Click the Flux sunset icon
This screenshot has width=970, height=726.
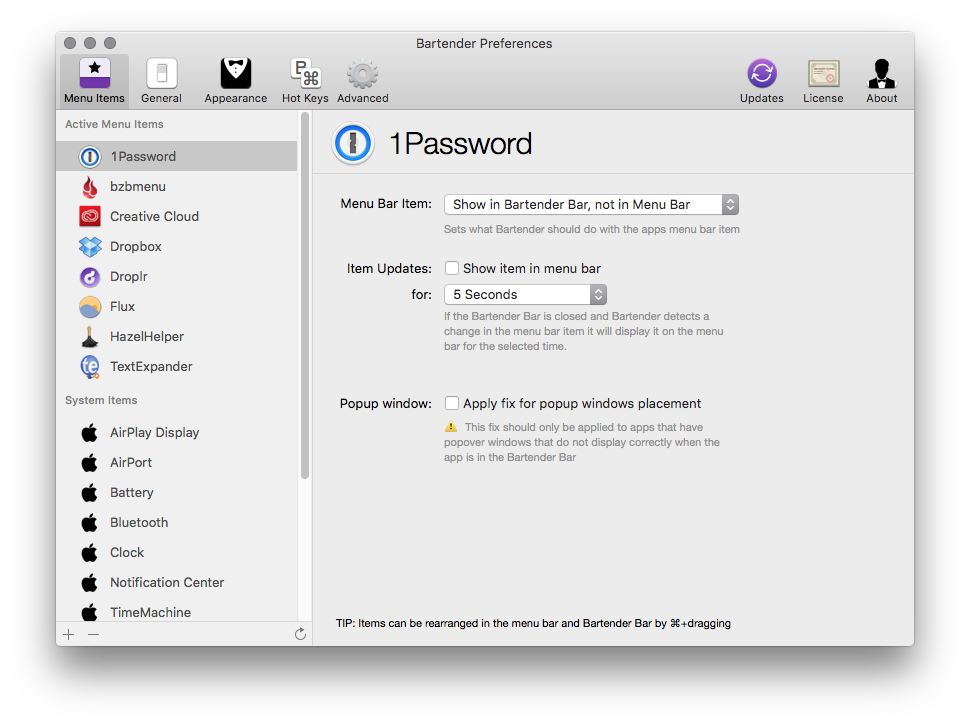[x=90, y=307]
